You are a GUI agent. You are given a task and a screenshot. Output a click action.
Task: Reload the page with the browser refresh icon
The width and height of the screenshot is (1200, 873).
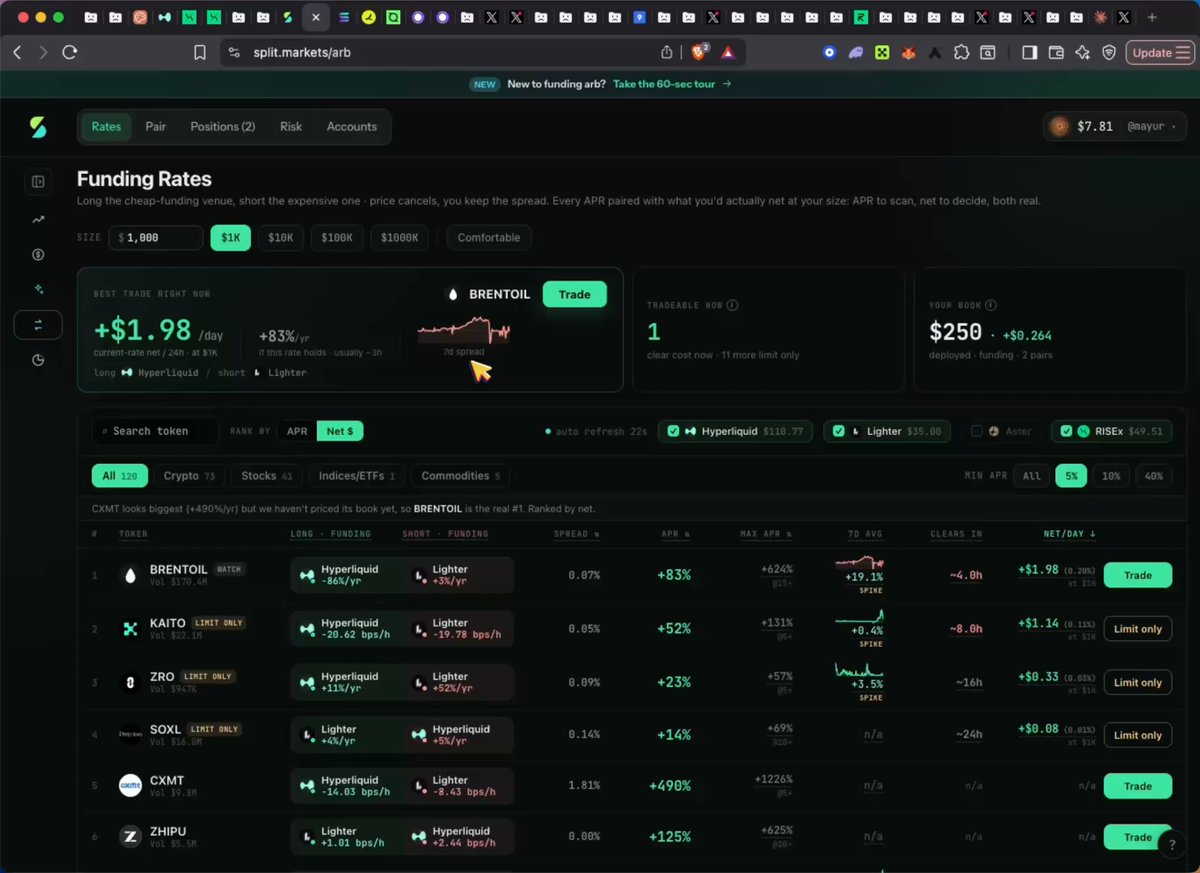(x=70, y=52)
